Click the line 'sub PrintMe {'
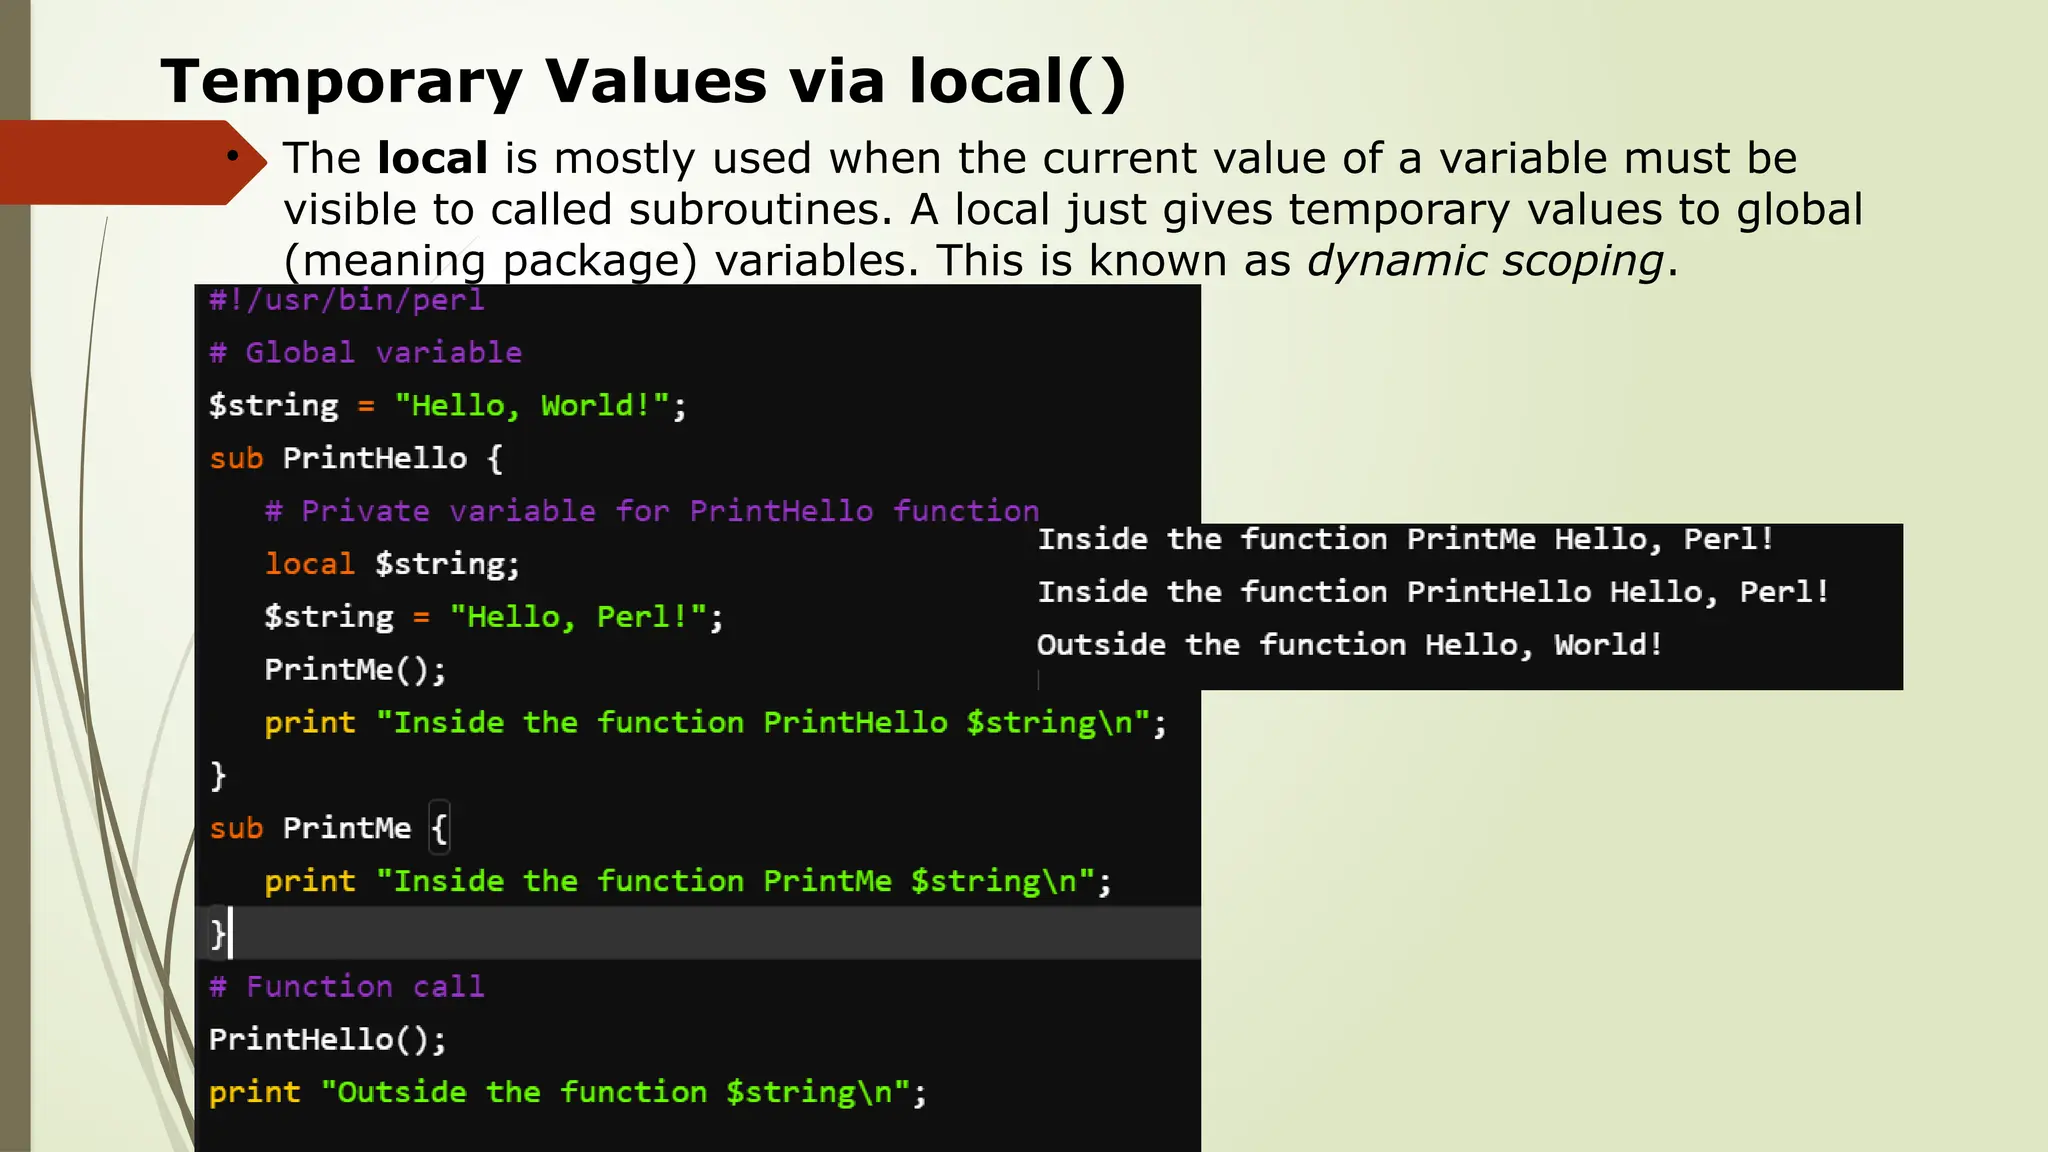2048x1152 pixels. point(330,828)
